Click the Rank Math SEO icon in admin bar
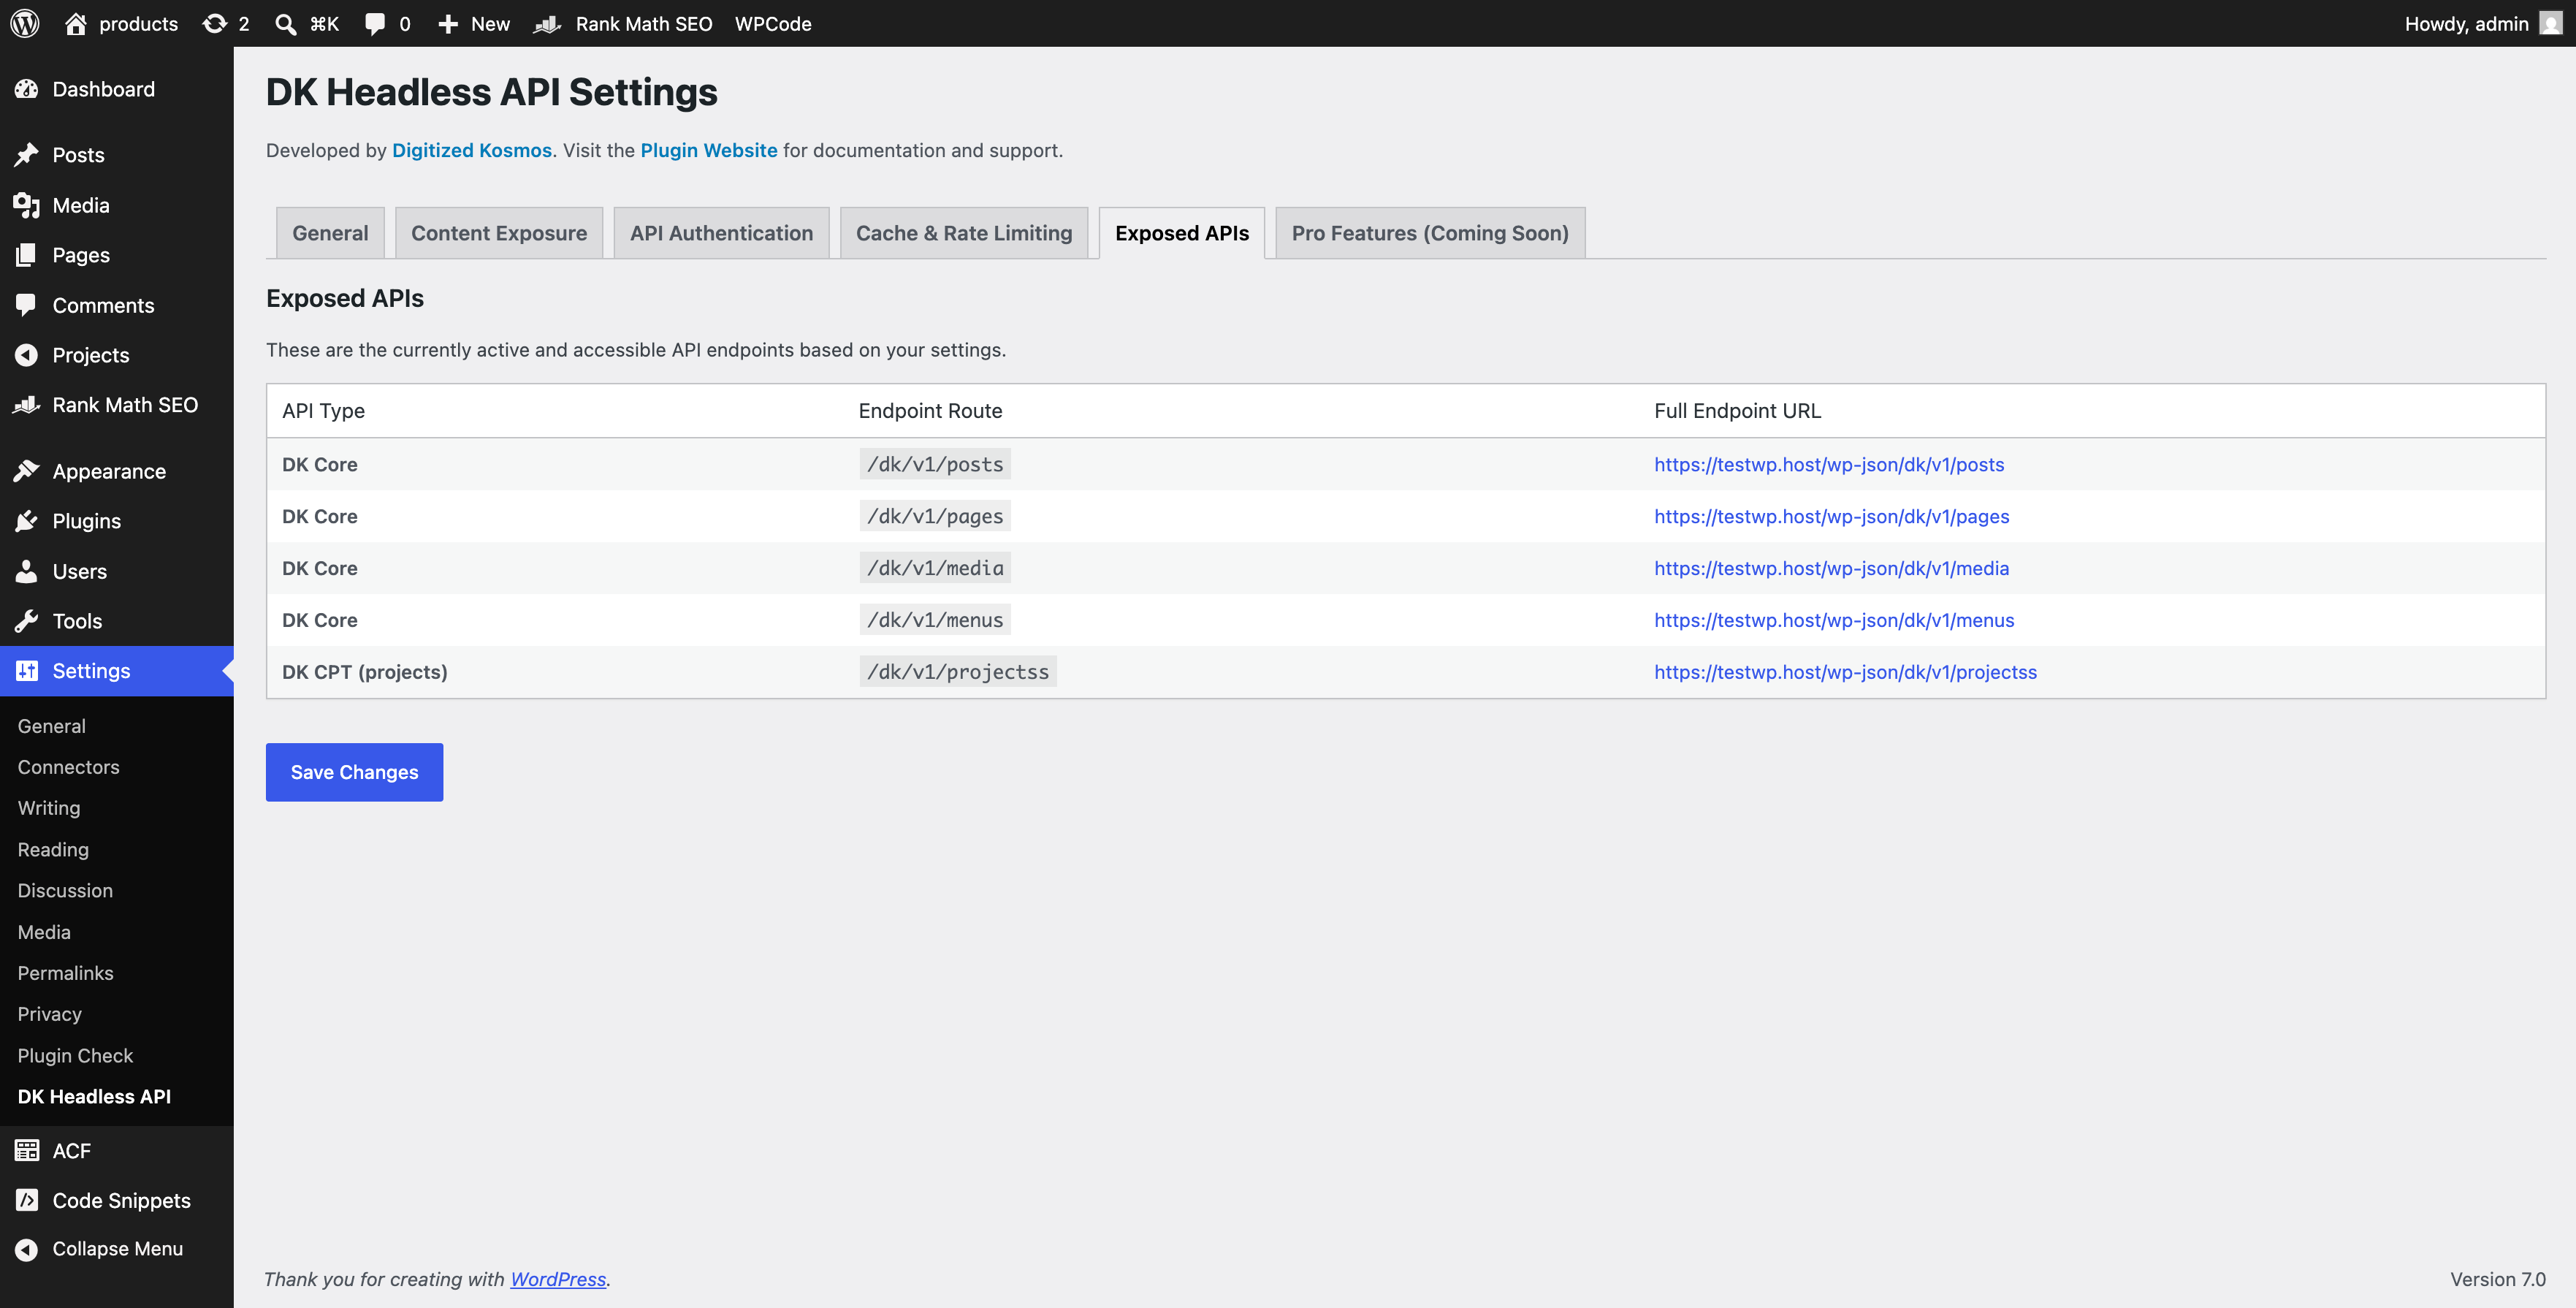The height and width of the screenshot is (1308, 2576). [547, 24]
